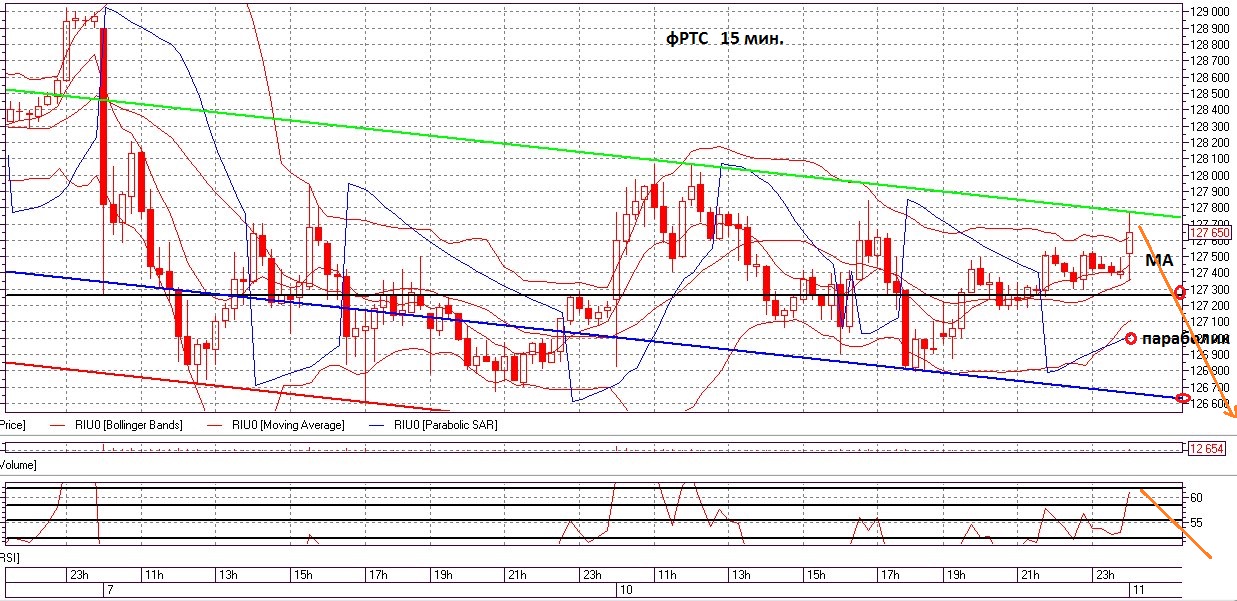Click the Price pane label
Viewport: 1237px width, 601px height.
pyautogui.click(x=12, y=425)
